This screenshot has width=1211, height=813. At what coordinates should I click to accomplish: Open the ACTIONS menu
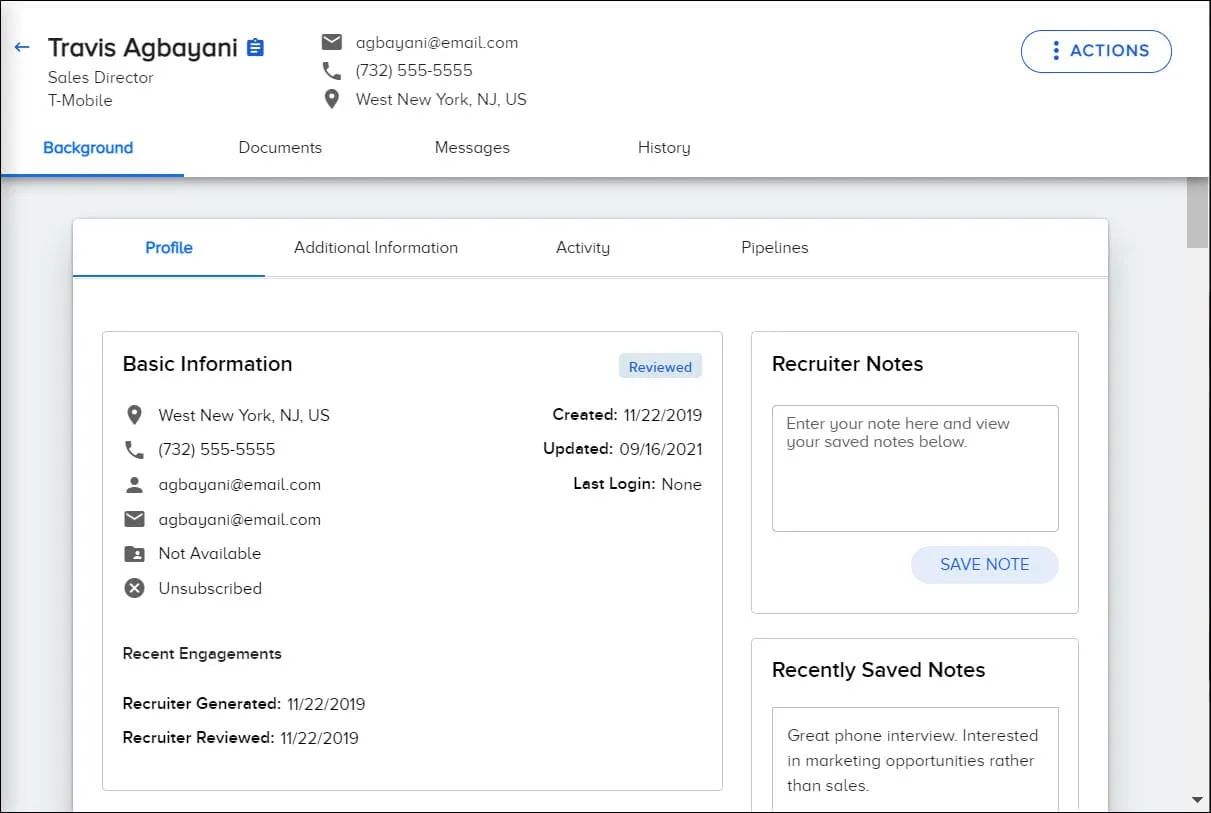1096,51
